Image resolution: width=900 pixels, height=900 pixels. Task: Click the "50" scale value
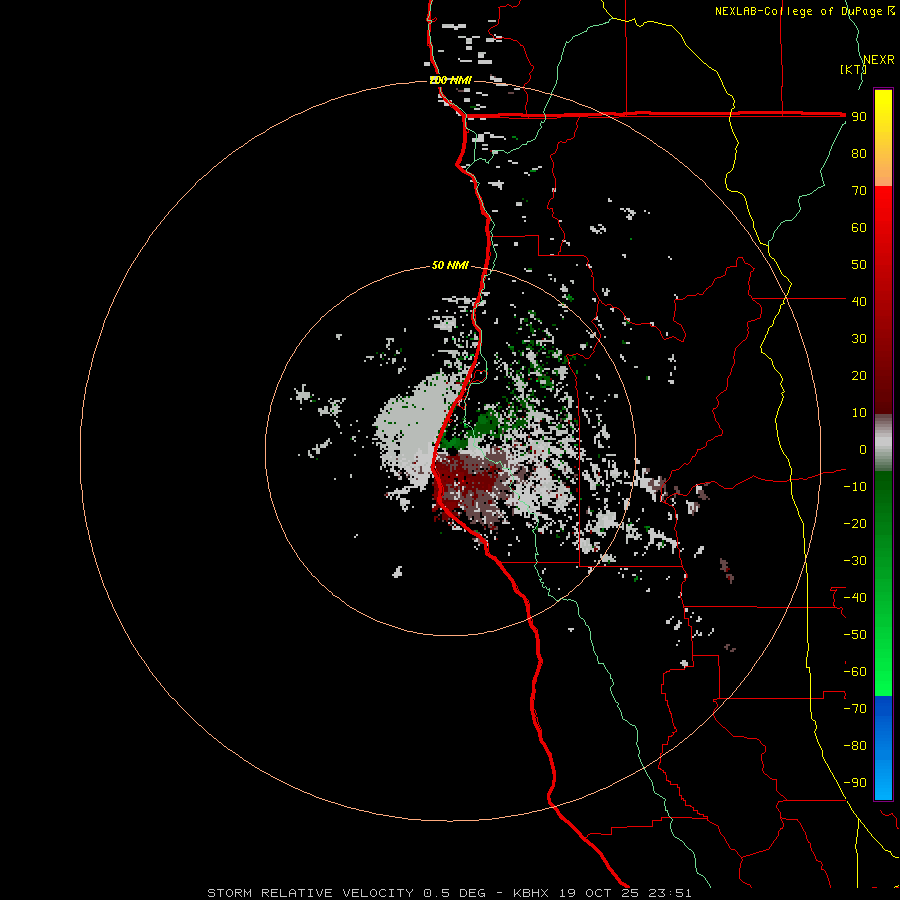[x=859, y=265]
